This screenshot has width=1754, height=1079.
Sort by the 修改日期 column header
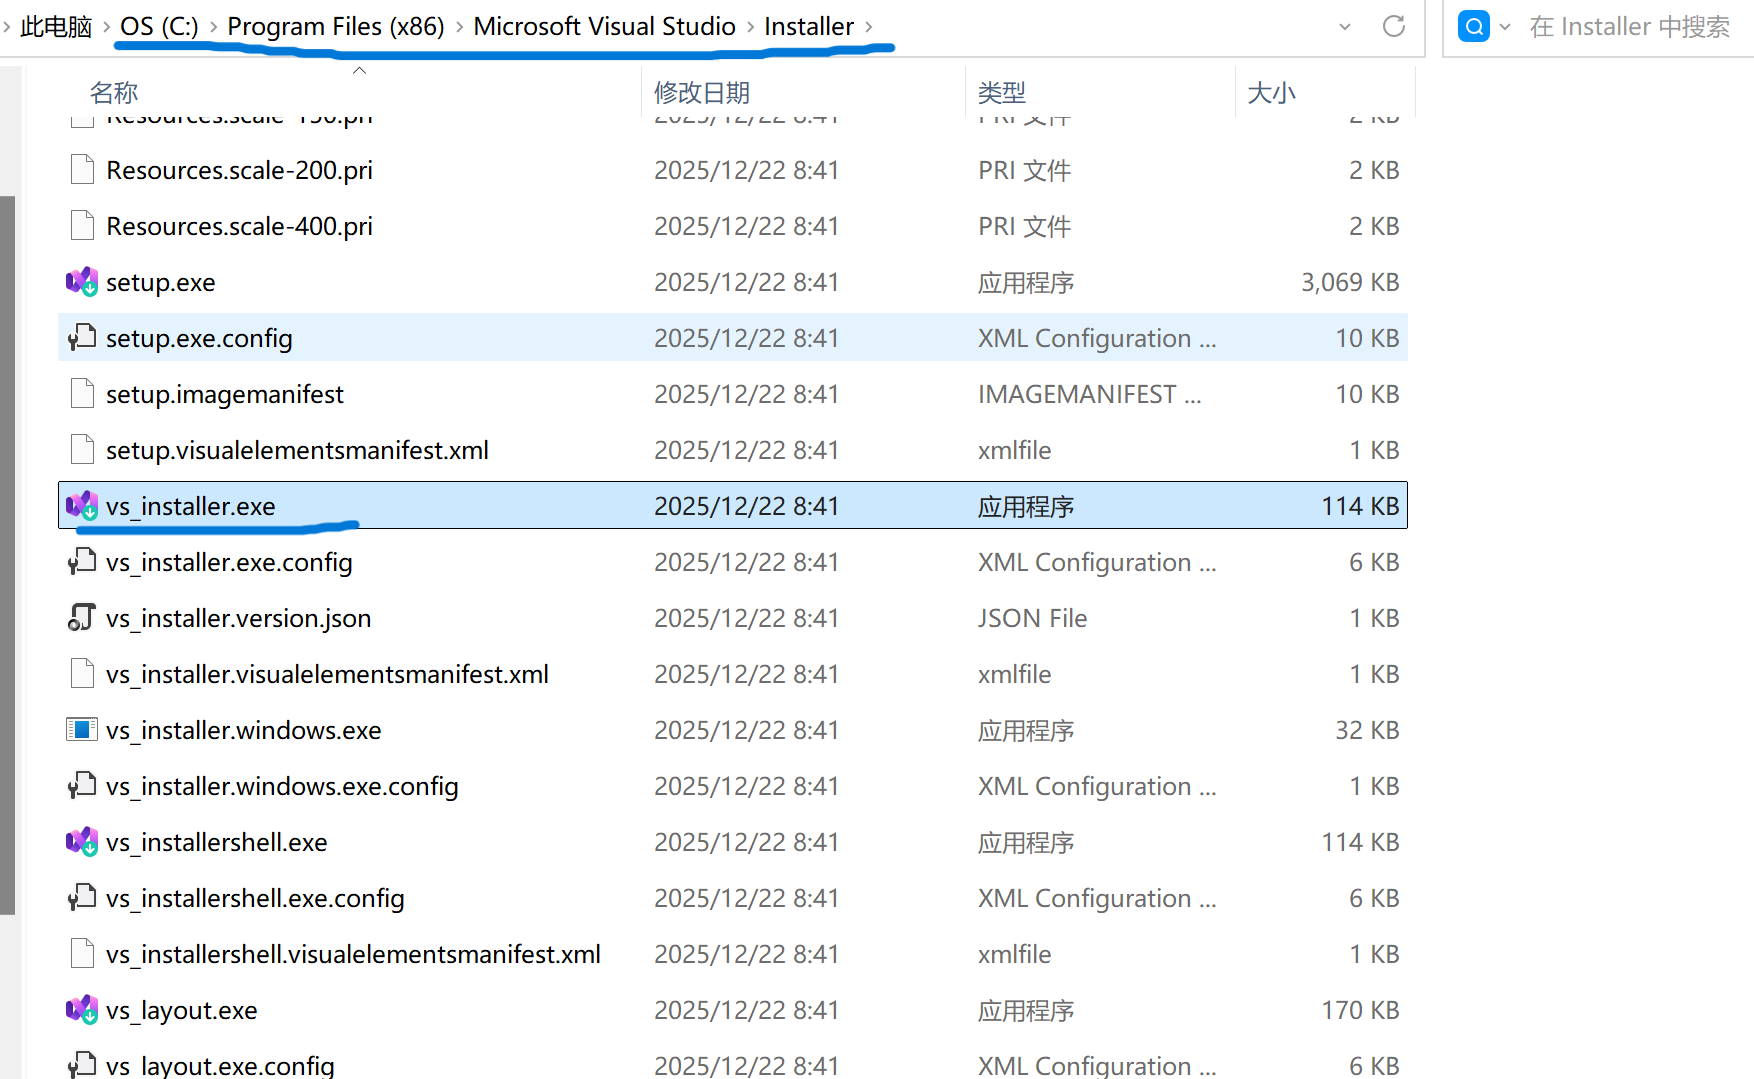click(702, 93)
